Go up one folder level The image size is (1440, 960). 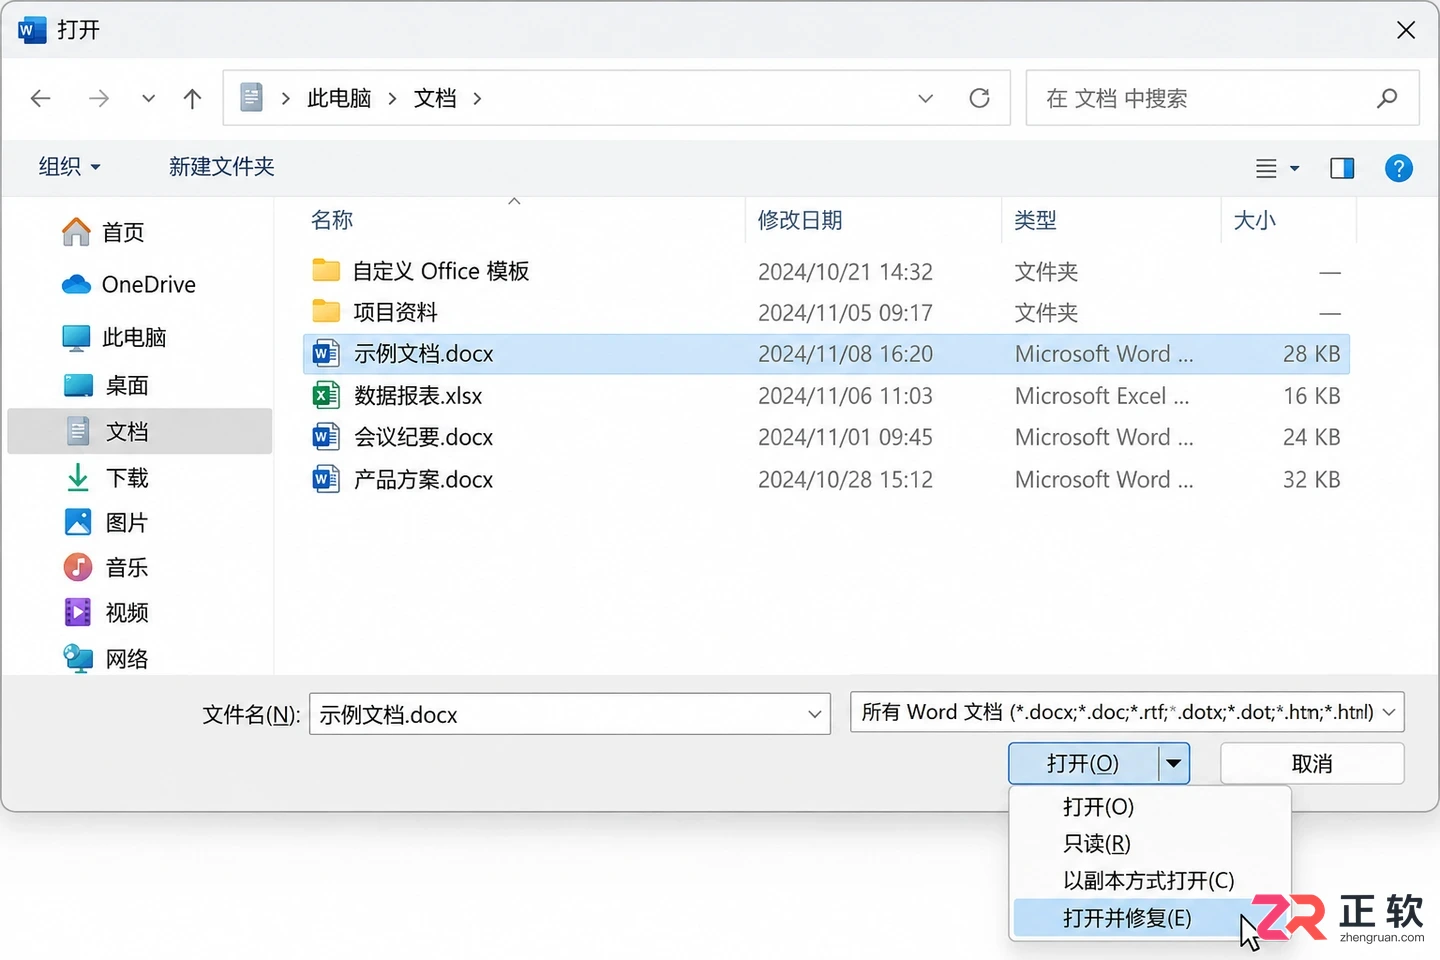pos(192,98)
